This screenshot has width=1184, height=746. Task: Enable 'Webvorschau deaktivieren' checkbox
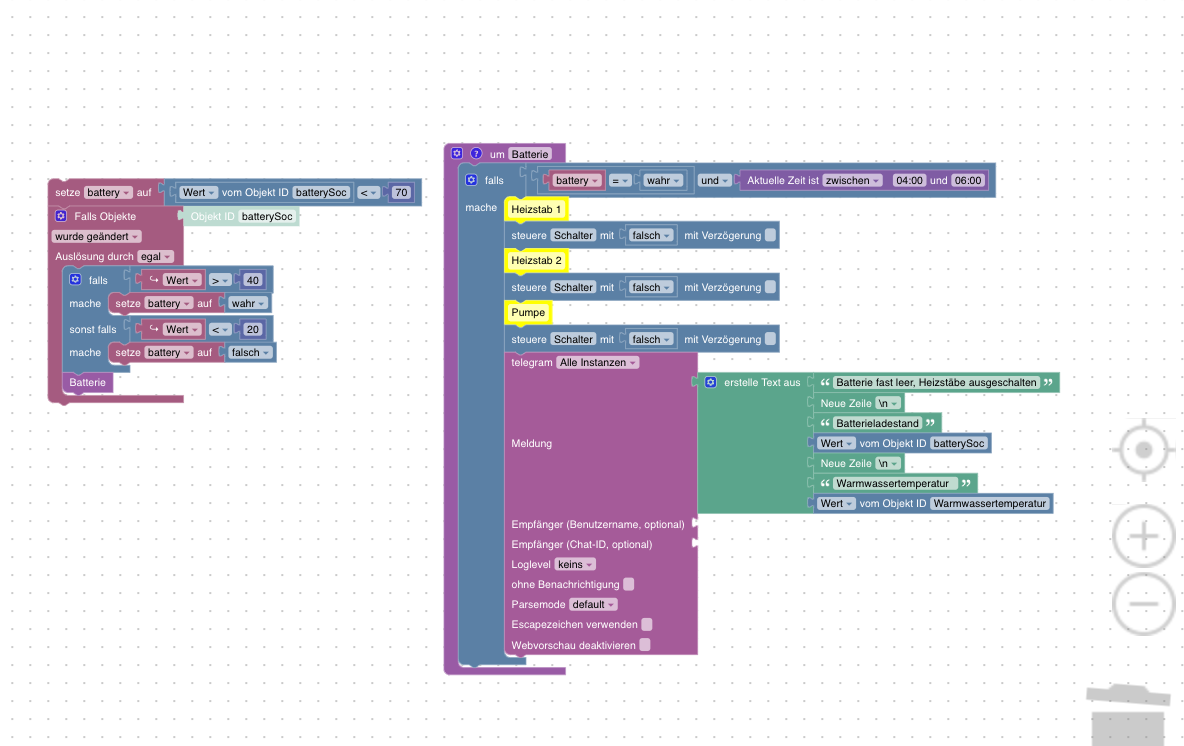(x=645, y=645)
